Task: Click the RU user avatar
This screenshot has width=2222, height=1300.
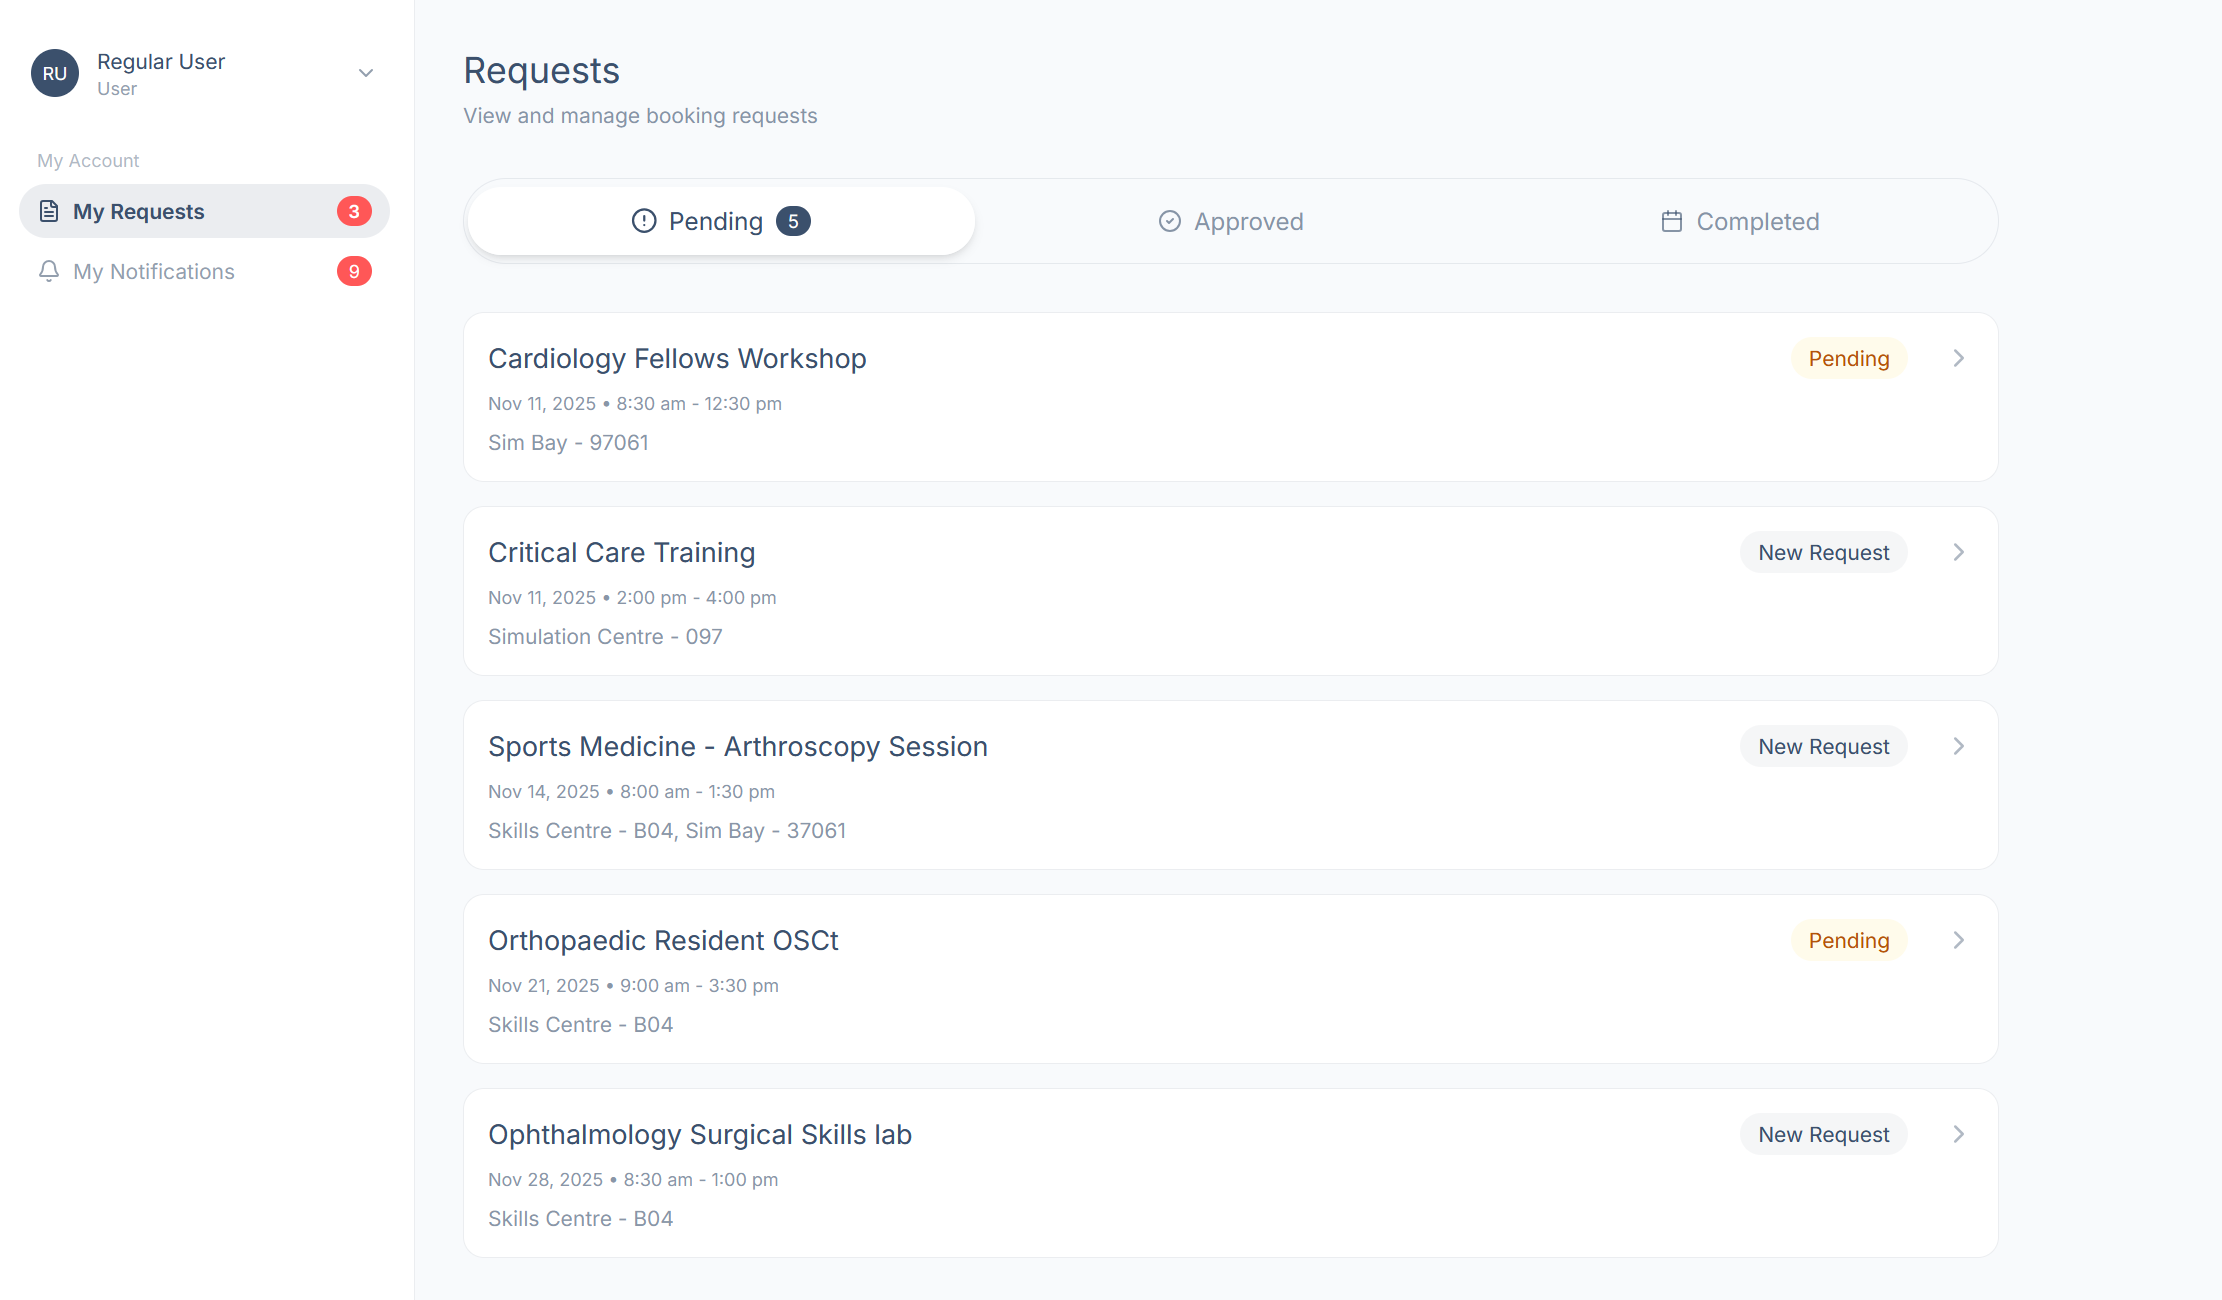Action: pos(55,73)
